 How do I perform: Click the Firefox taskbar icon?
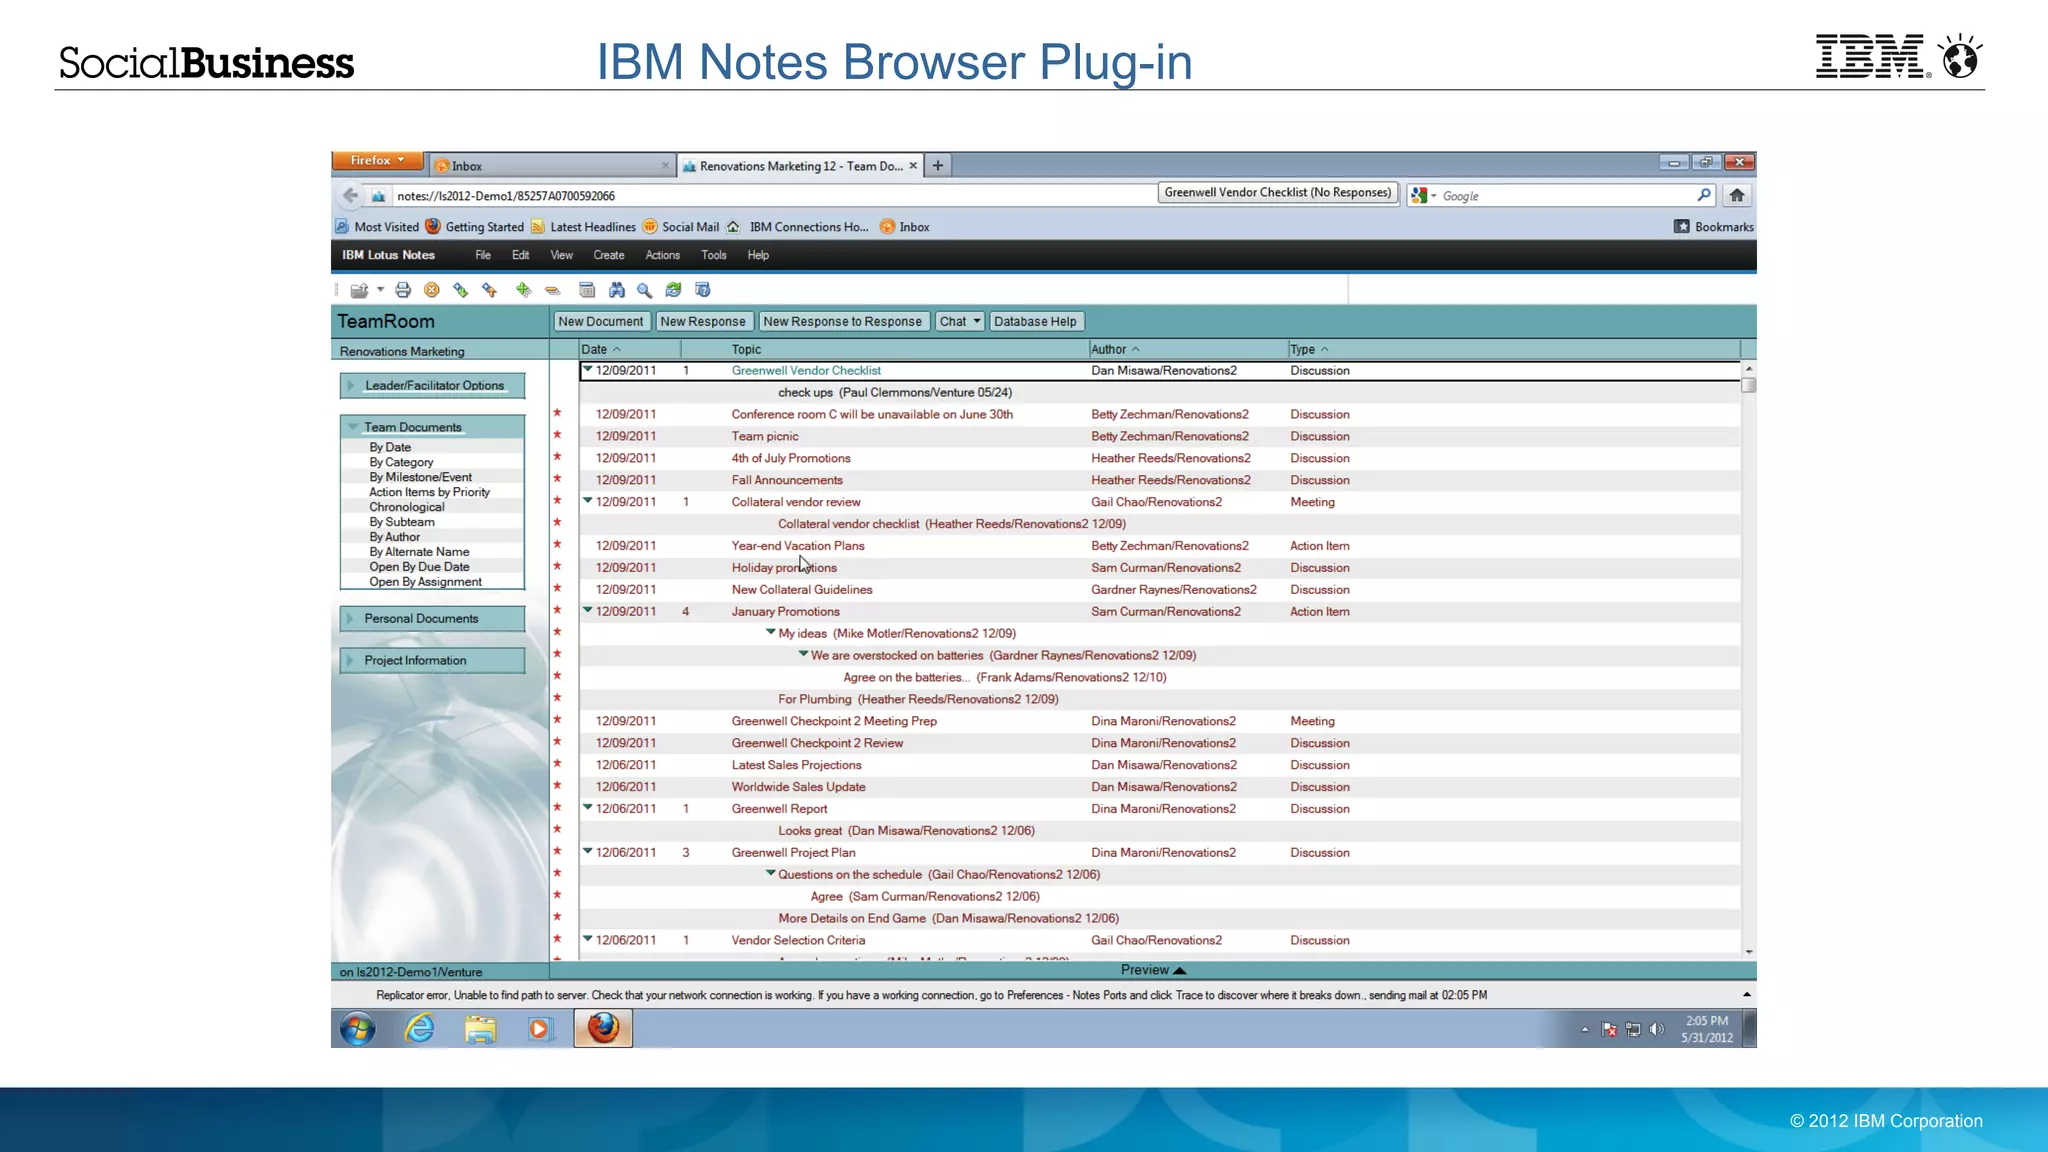click(603, 1029)
